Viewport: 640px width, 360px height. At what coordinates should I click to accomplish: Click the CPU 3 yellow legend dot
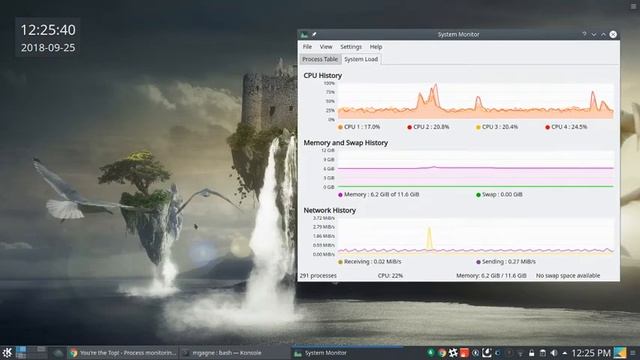pyautogui.click(x=478, y=127)
